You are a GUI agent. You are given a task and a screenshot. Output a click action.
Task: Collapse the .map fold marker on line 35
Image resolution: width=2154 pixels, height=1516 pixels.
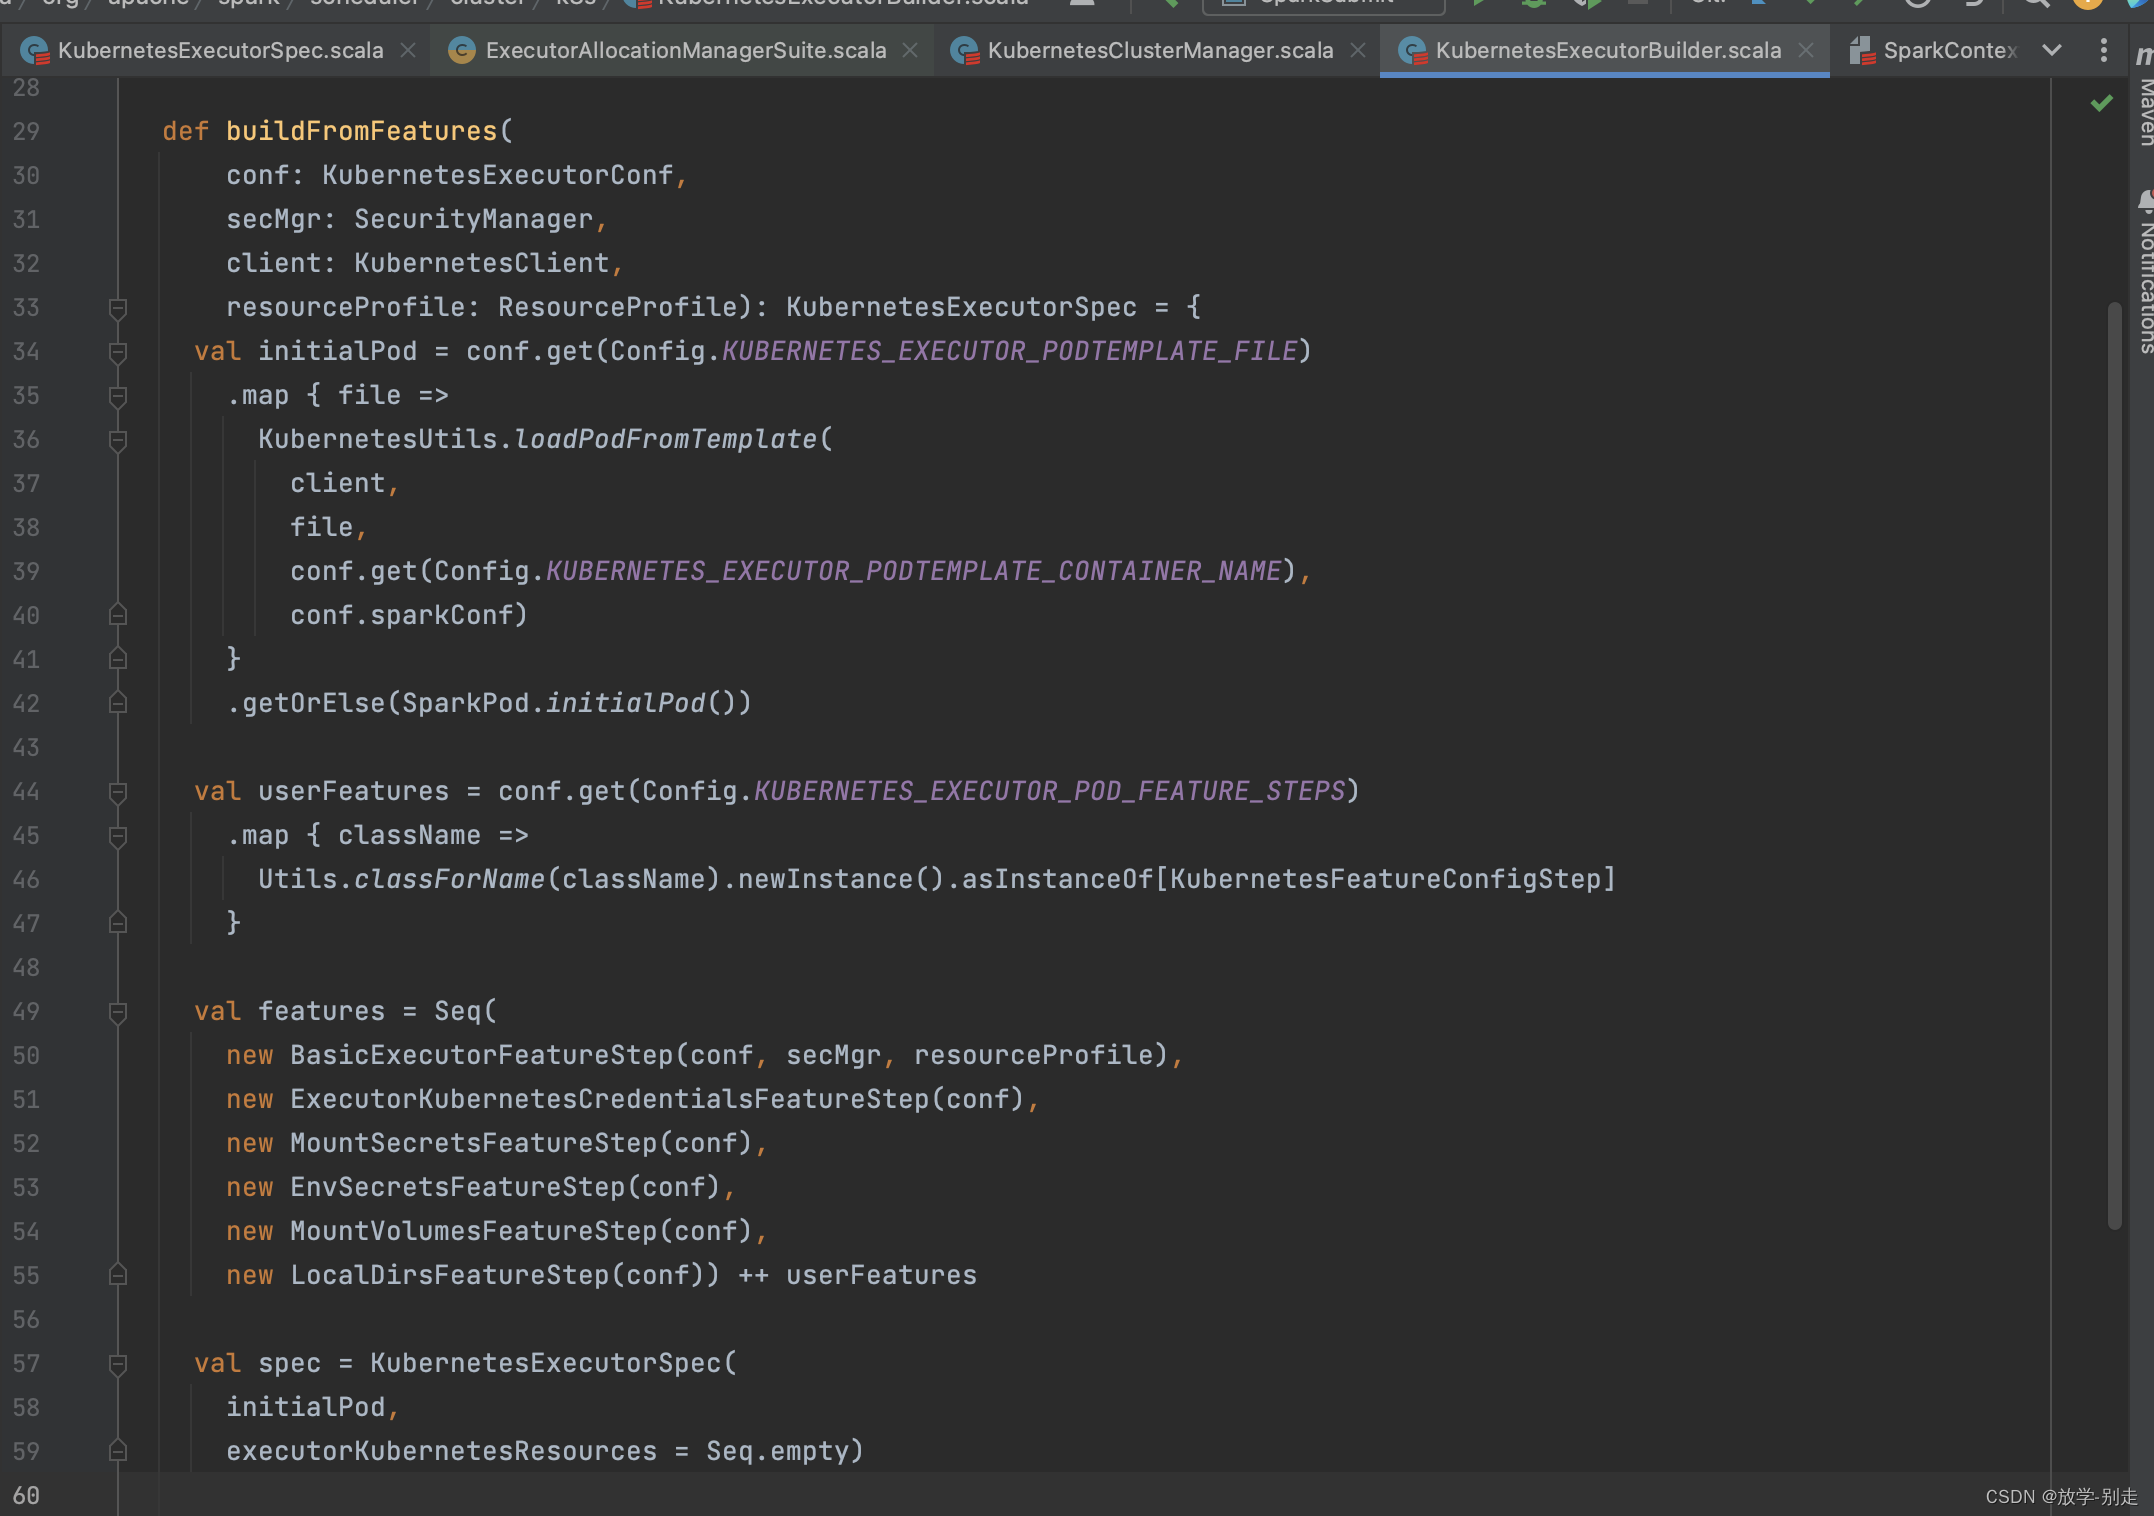[118, 396]
